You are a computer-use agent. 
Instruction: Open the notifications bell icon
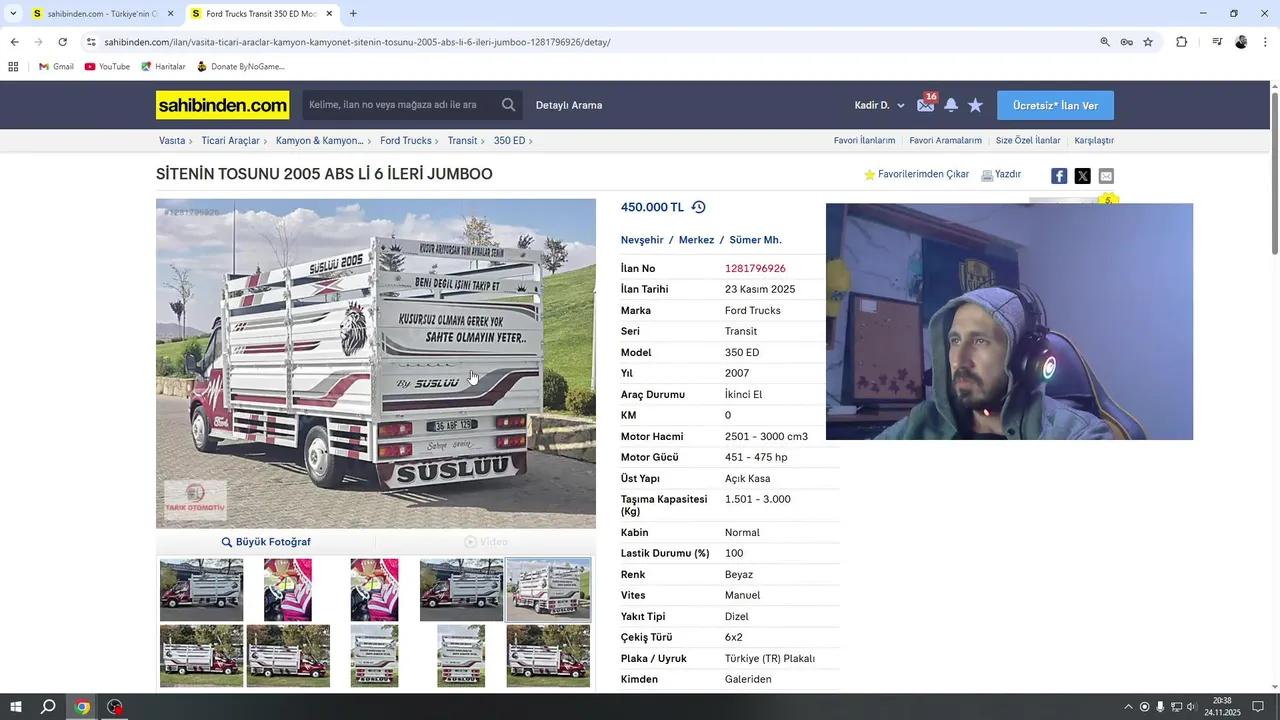point(951,105)
